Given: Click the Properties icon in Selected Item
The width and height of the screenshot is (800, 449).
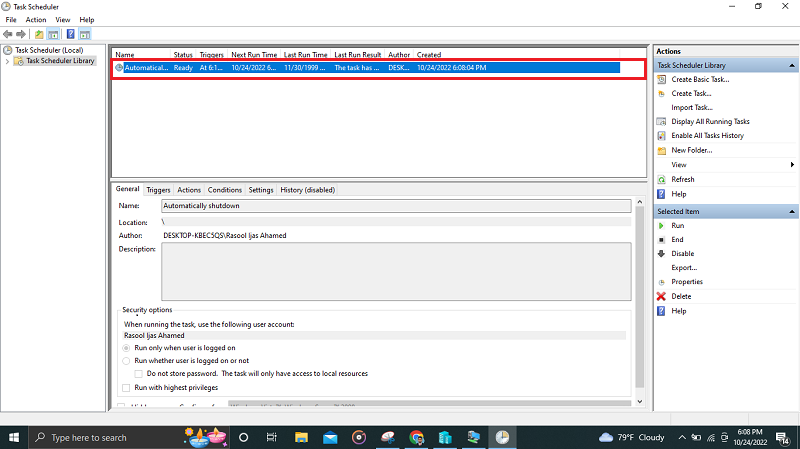Looking at the screenshot, I should coord(661,282).
